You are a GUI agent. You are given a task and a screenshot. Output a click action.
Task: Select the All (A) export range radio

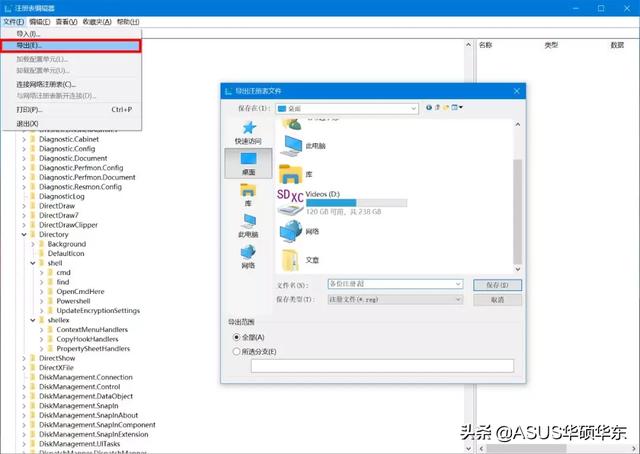tap(236, 337)
